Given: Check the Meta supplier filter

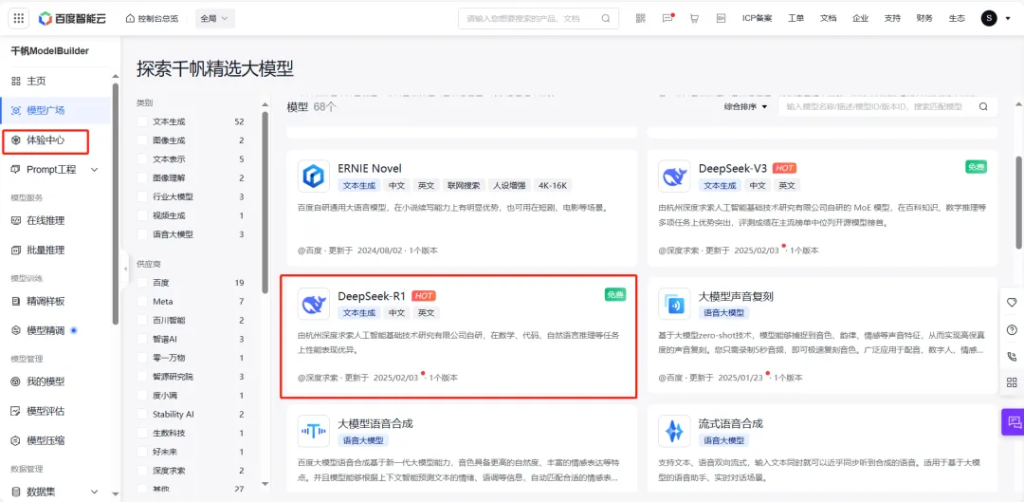Looking at the screenshot, I should pos(142,302).
